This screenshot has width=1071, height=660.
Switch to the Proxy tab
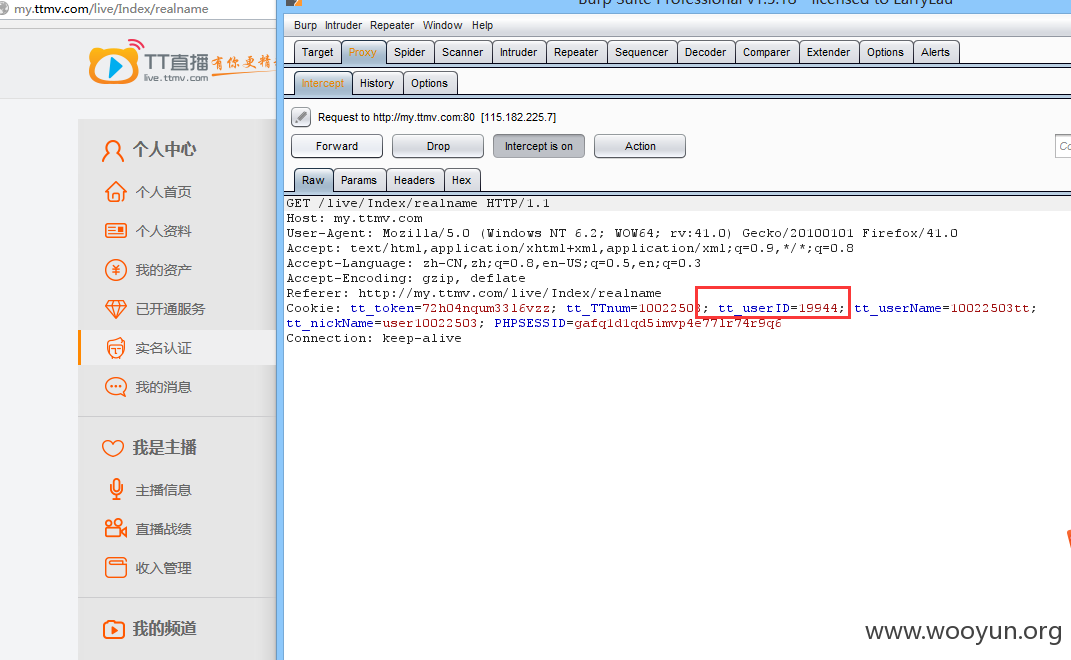click(x=362, y=52)
